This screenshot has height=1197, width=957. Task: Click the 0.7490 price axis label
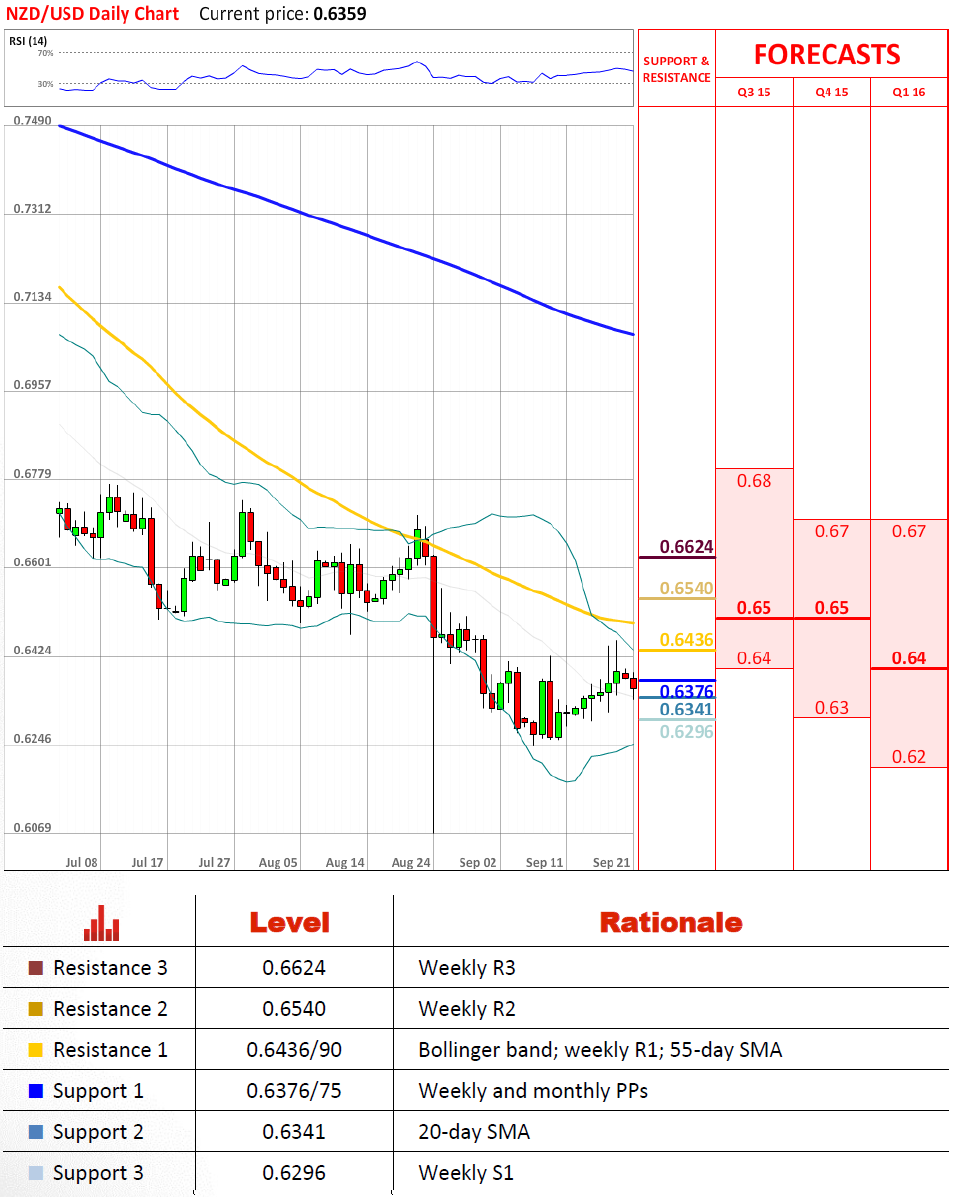[x=33, y=121]
